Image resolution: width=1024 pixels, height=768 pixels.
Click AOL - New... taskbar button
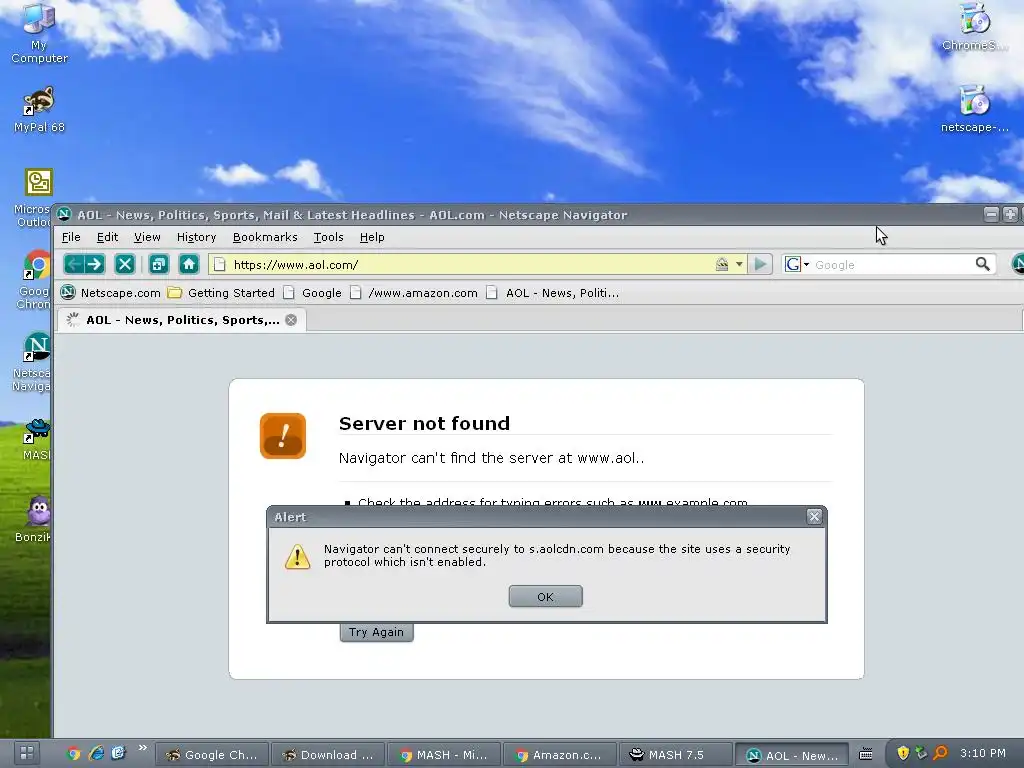(x=792, y=755)
